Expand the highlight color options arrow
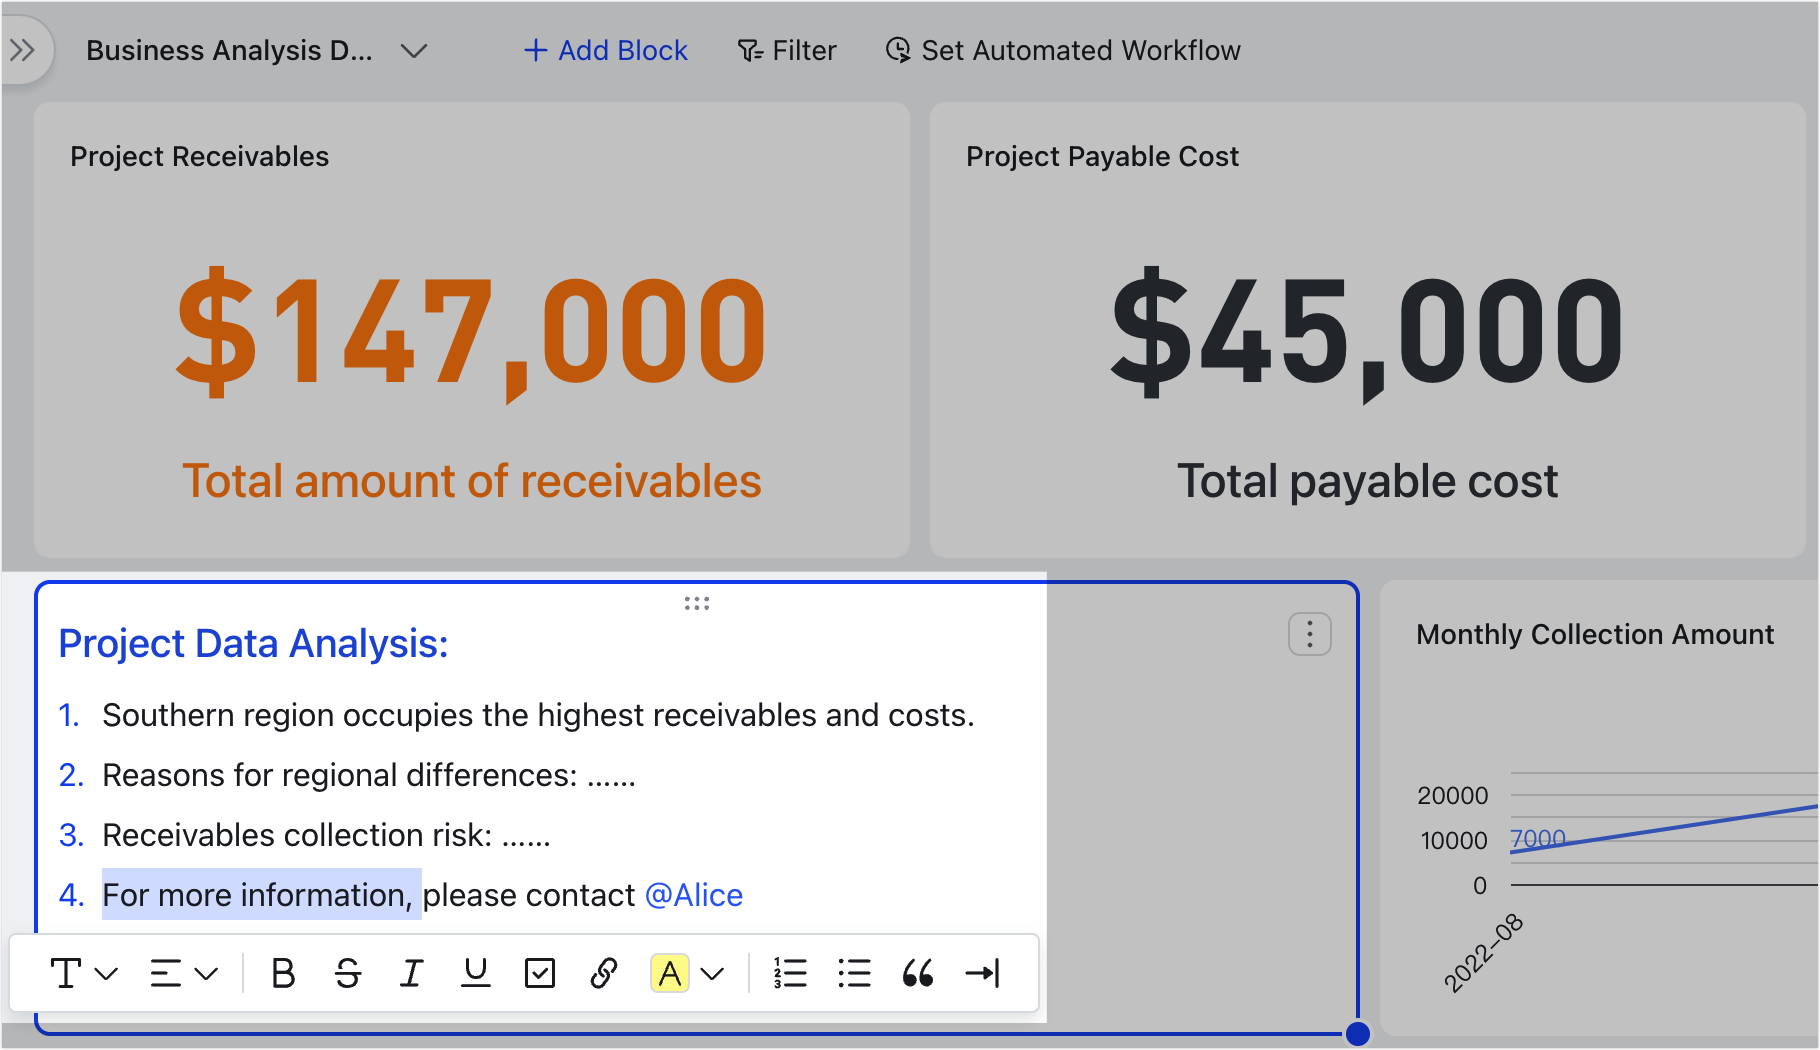 712,973
